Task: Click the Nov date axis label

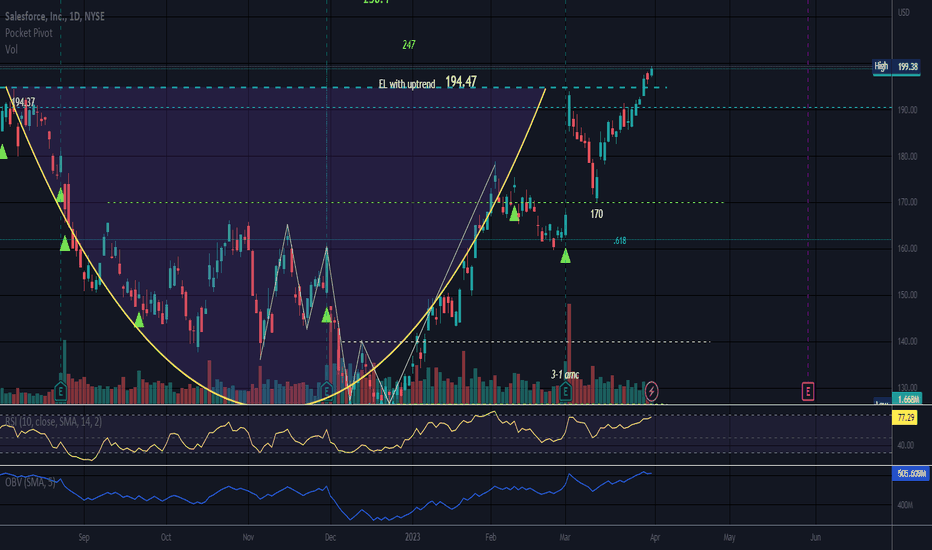Action: tap(248, 537)
